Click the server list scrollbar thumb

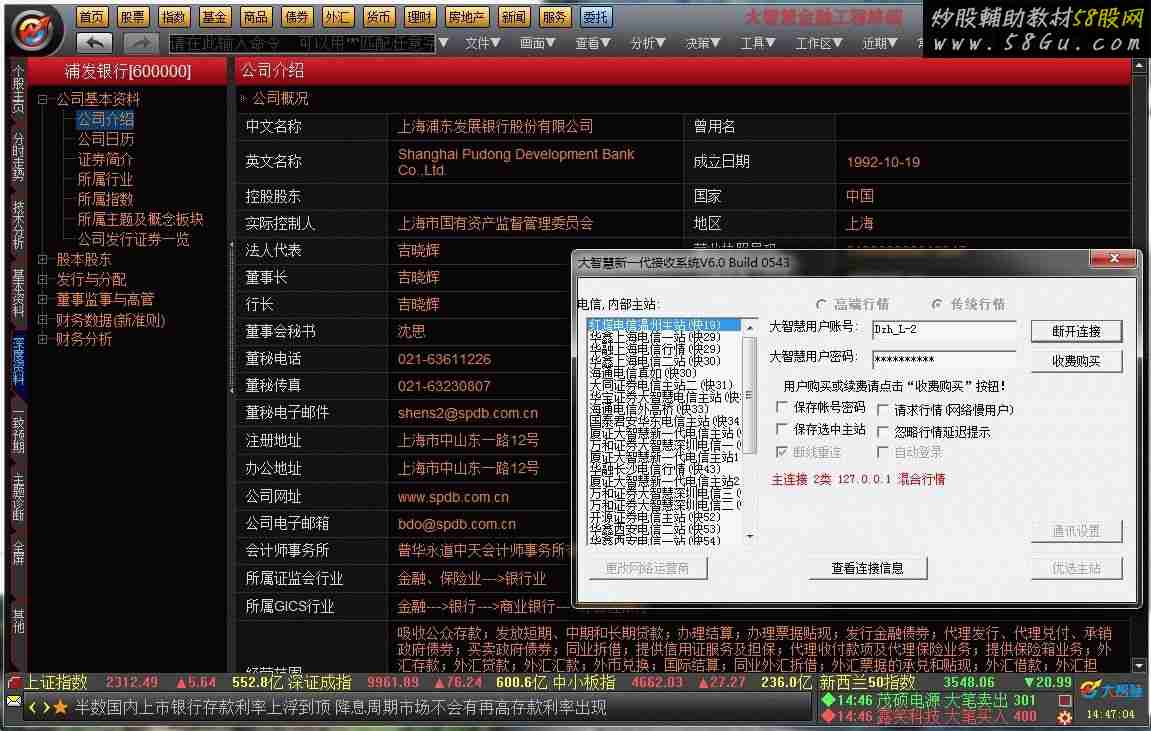[749, 395]
